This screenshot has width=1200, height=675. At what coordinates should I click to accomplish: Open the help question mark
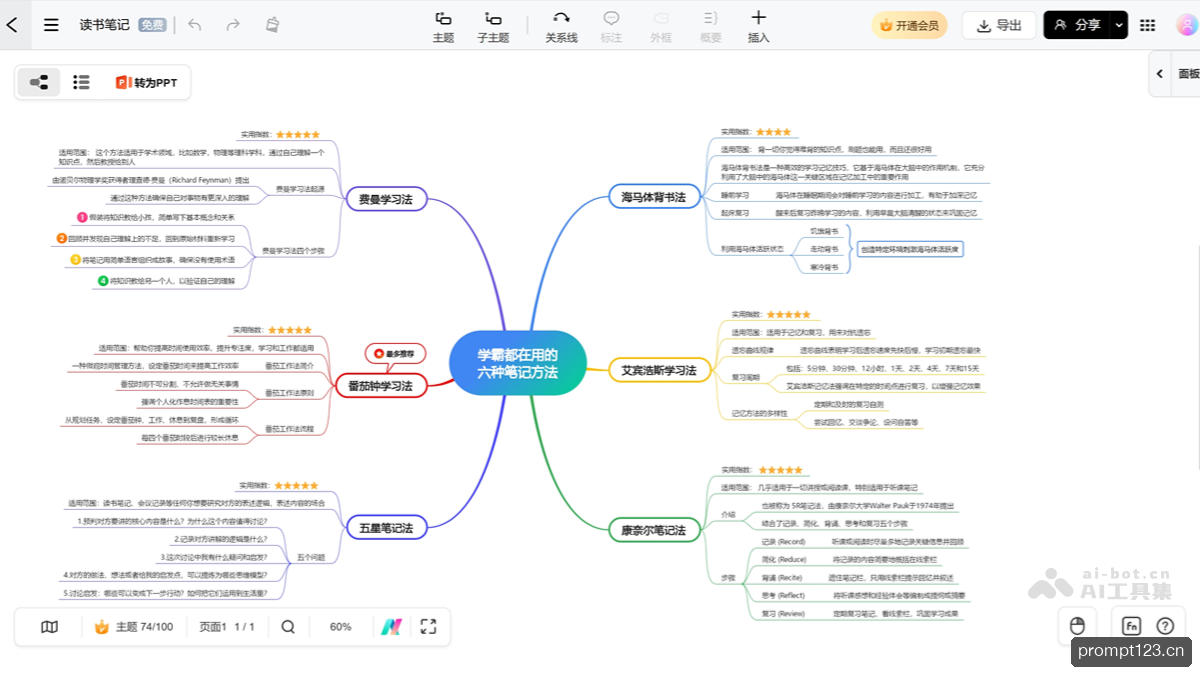[1165, 626]
